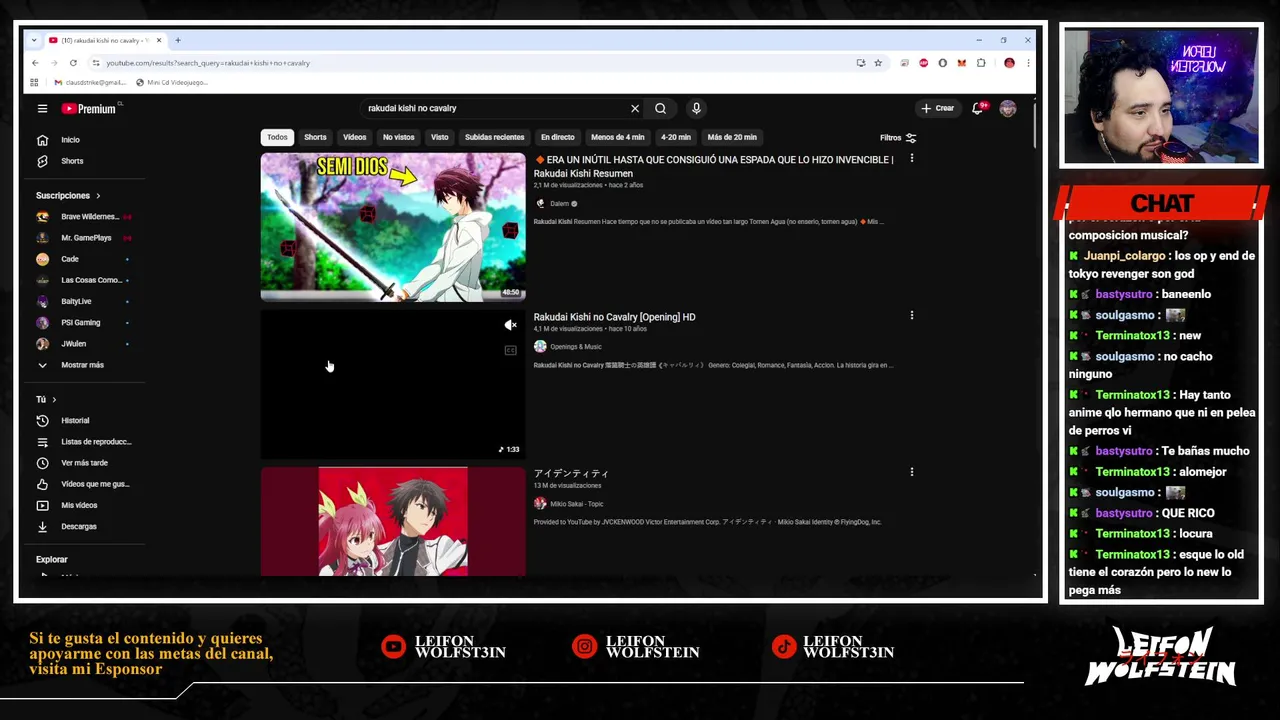Select the 4-20 min filter chip
The height and width of the screenshot is (720, 1280).
[675, 137]
